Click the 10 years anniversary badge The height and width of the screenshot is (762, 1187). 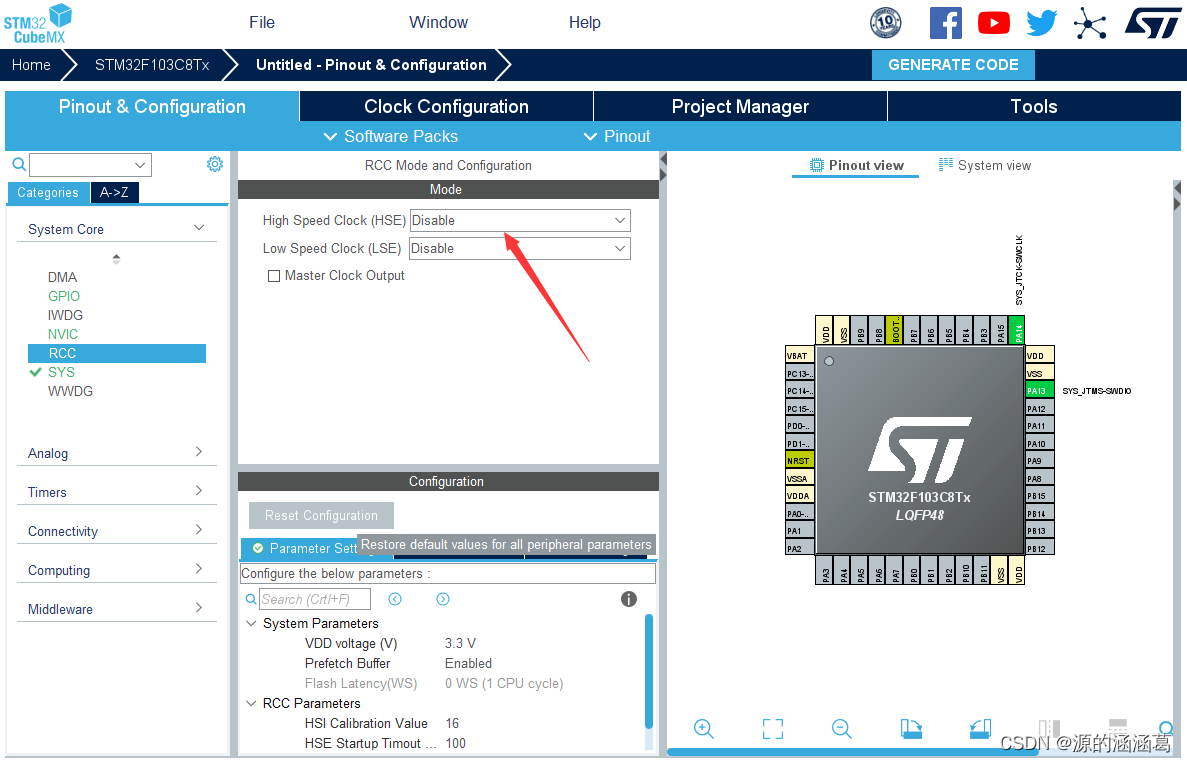coord(886,23)
